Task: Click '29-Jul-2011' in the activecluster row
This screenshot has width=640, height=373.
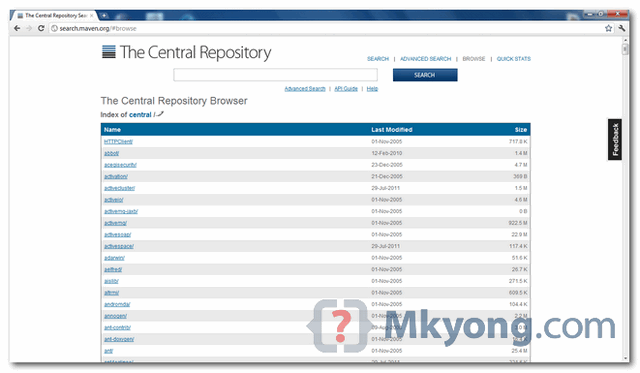Action: click(x=385, y=188)
